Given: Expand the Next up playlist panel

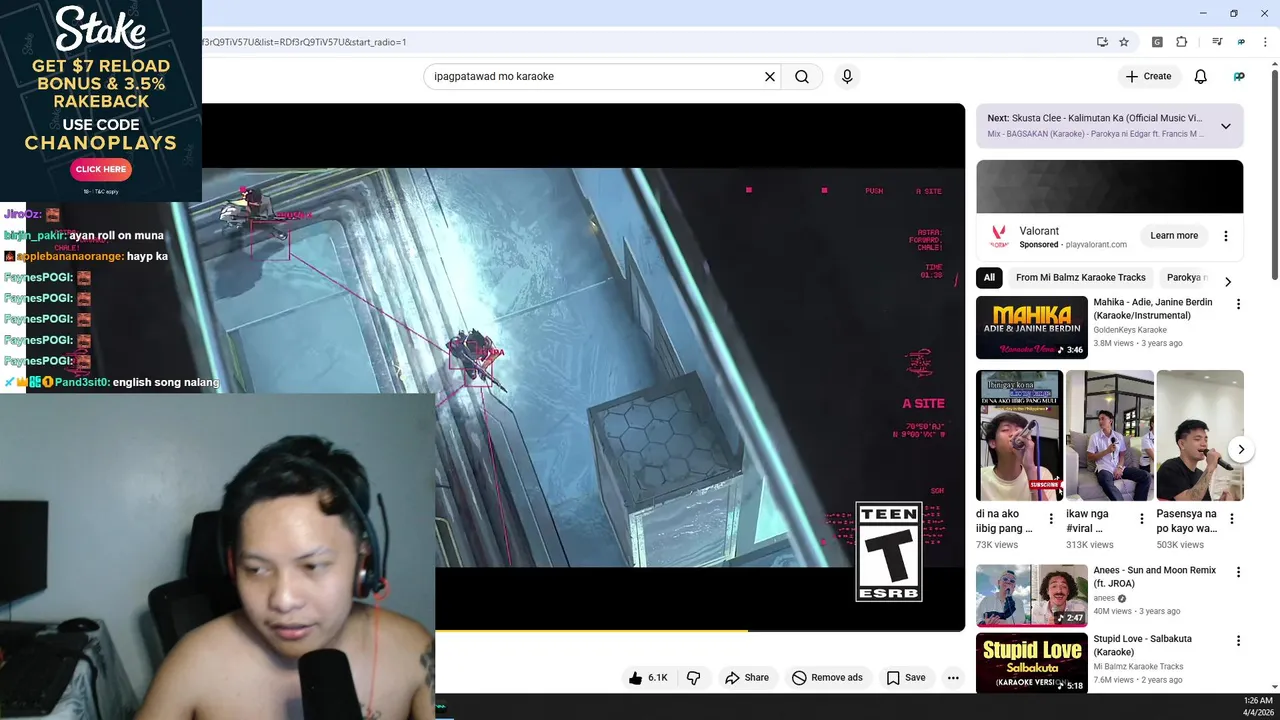Looking at the screenshot, I should (x=1226, y=126).
